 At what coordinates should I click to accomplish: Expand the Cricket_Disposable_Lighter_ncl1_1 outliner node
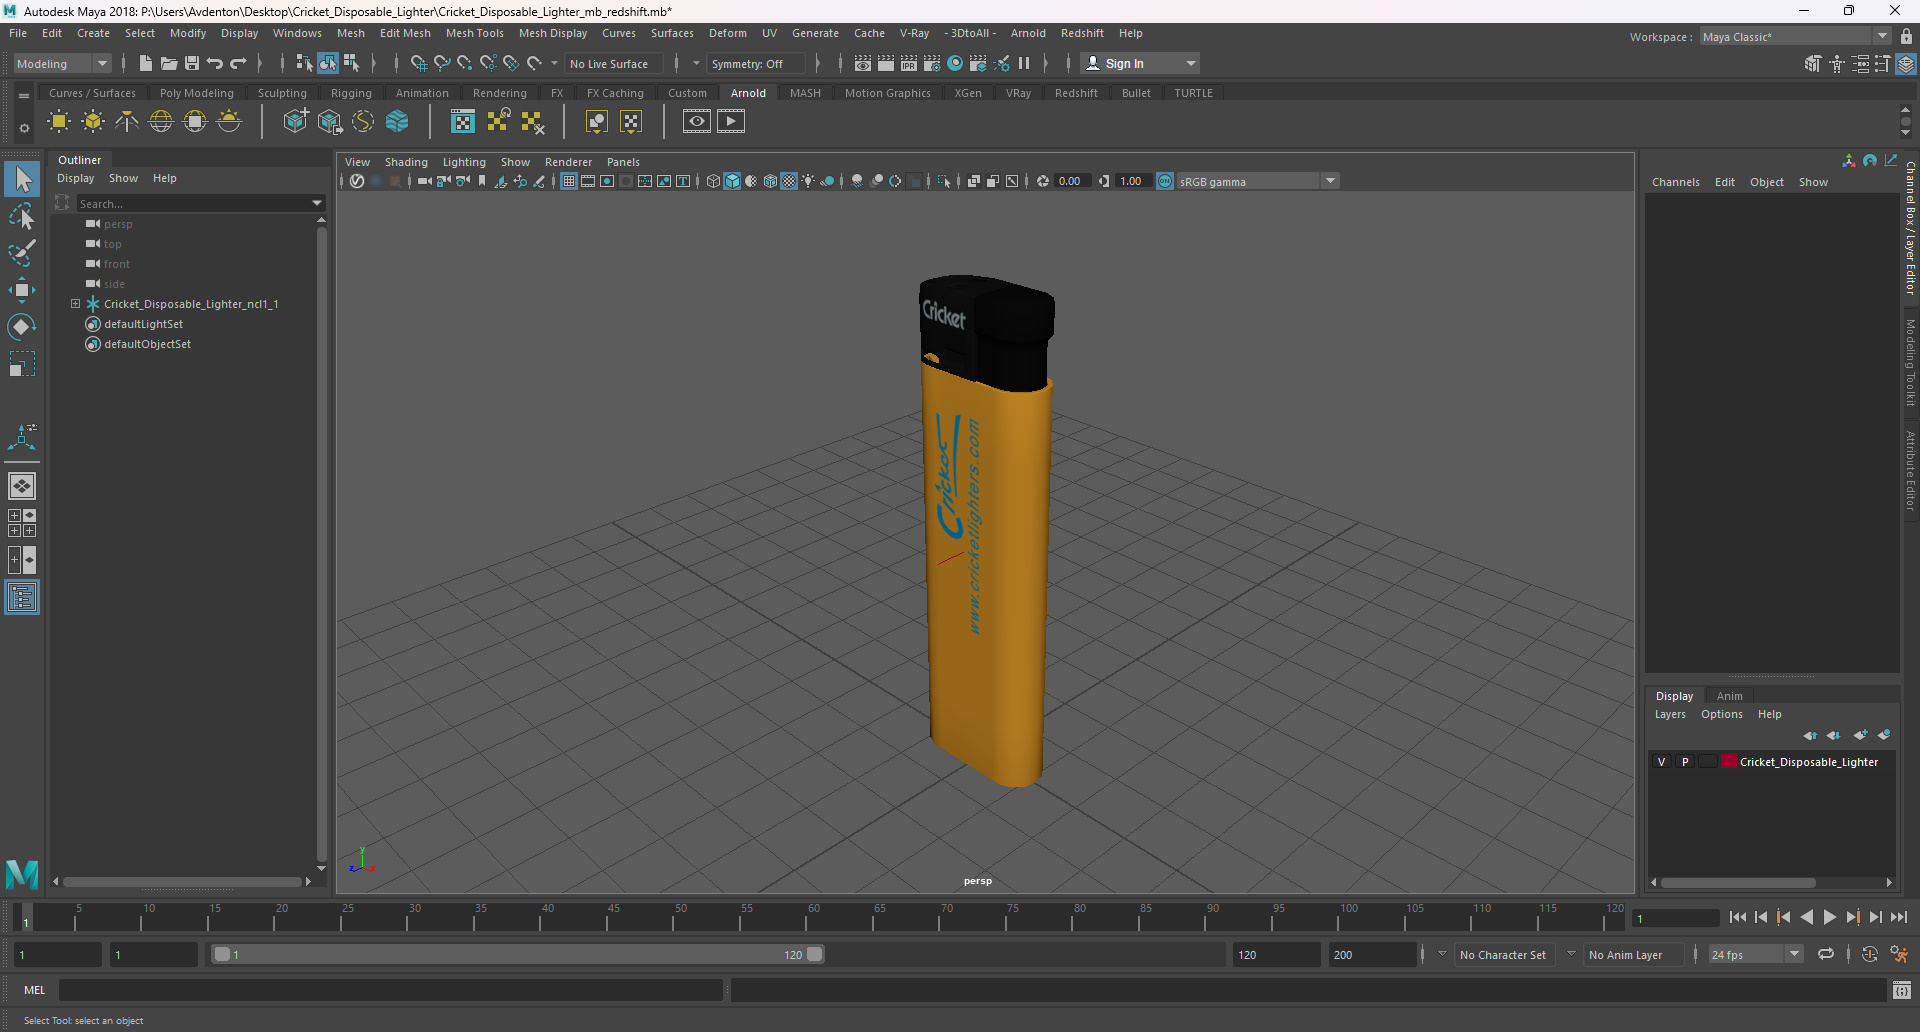point(76,304)
